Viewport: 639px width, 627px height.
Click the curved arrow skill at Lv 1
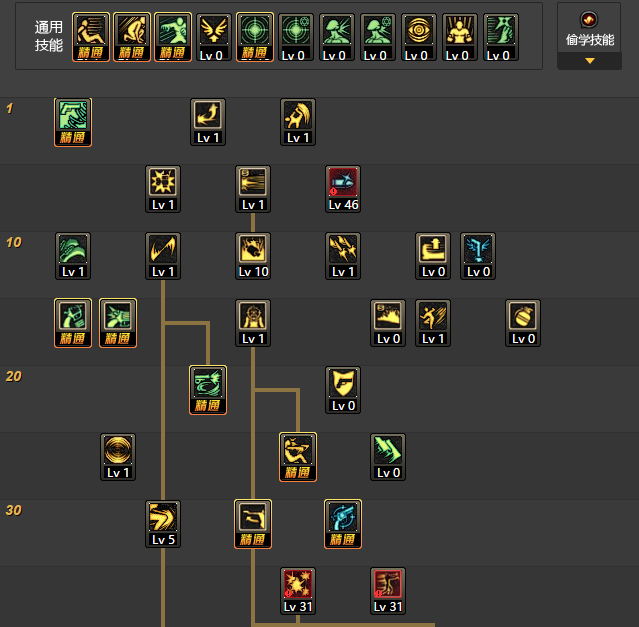pos(208,122)
